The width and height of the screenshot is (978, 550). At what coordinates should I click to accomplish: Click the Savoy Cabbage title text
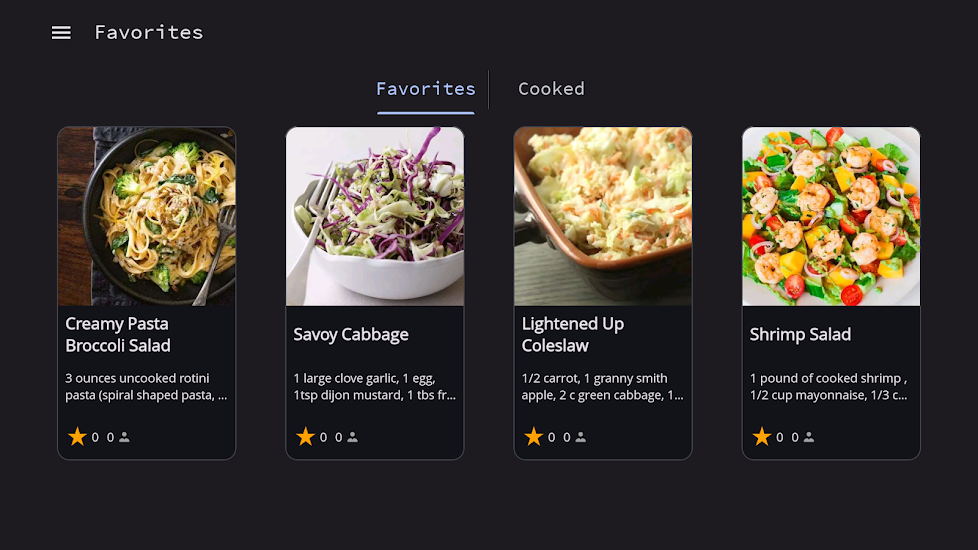pyautogui.click(x=351, y=335)
